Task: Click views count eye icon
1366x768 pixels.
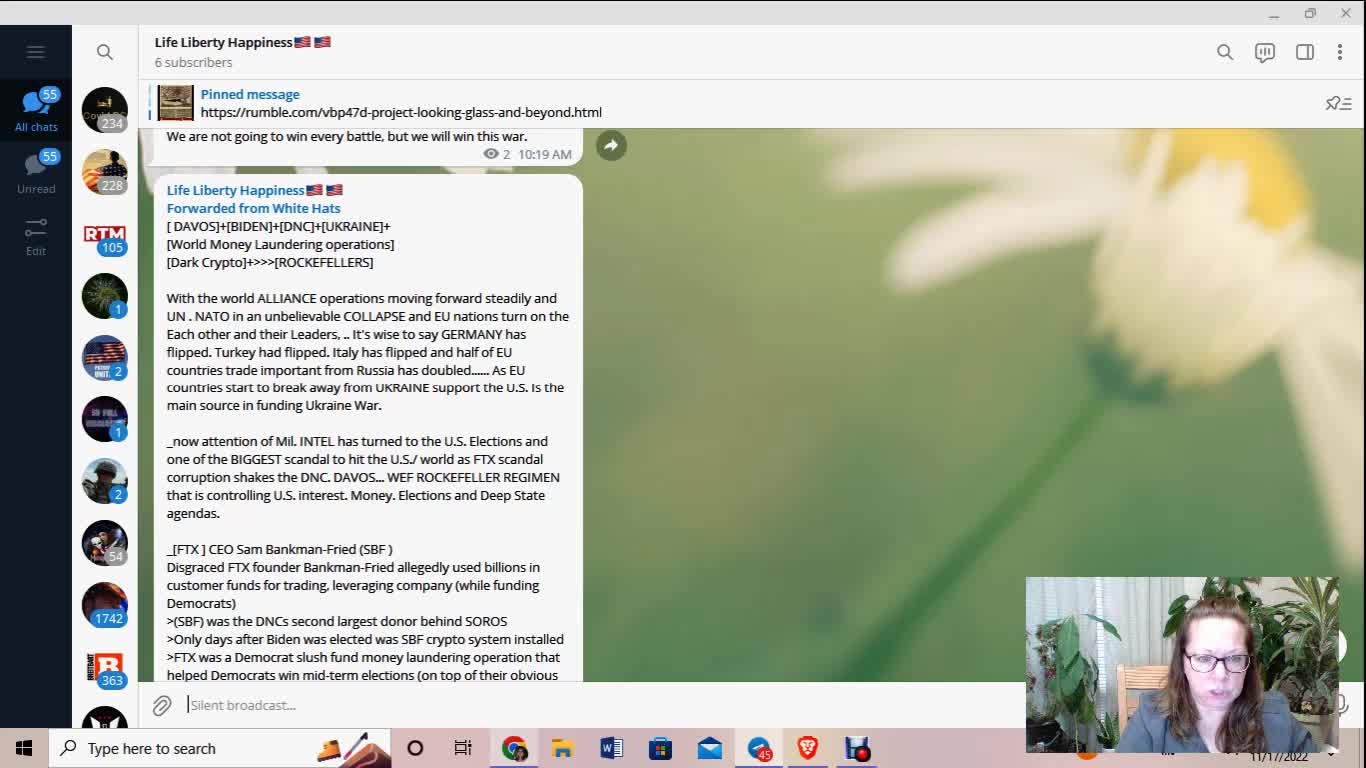Action: [491, 154]
